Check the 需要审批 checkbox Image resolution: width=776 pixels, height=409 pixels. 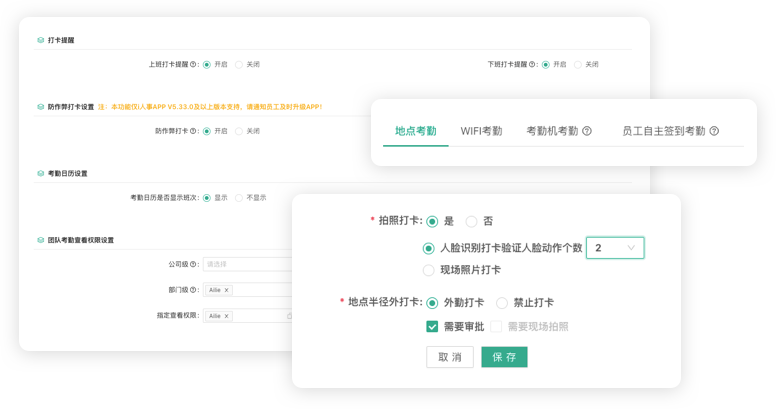(x=432, y=326)
